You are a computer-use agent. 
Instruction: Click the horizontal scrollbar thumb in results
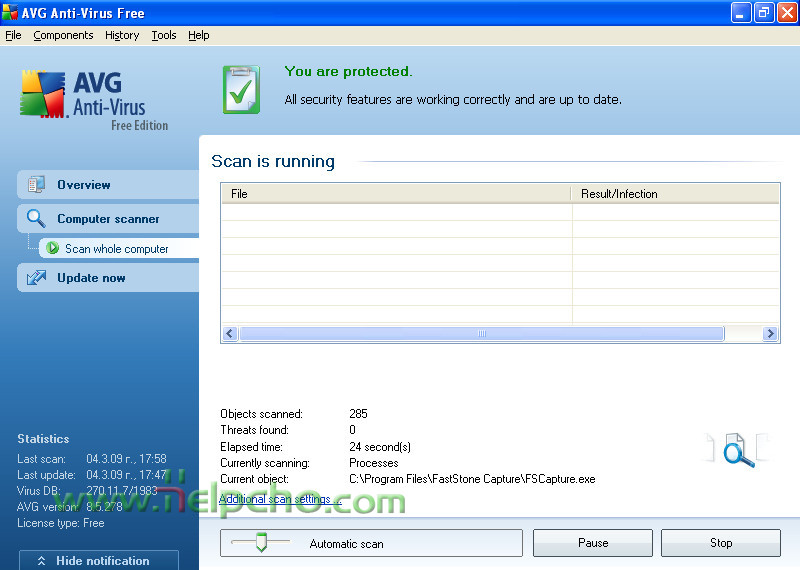[482, 334]
